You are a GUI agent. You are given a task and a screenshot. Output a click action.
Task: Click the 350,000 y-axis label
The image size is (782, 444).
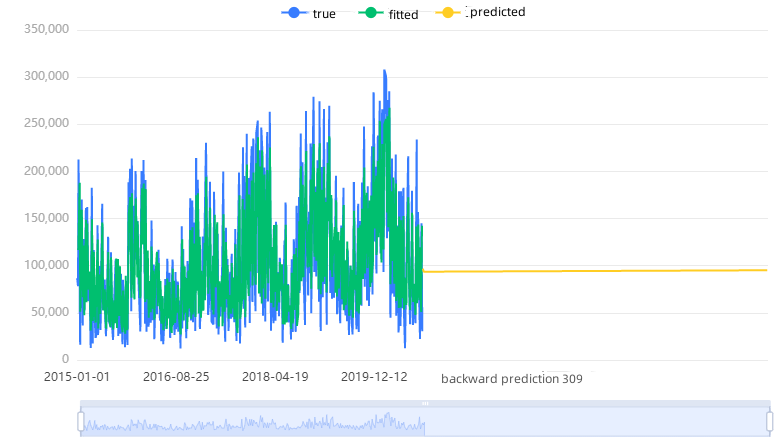point(46,29)
